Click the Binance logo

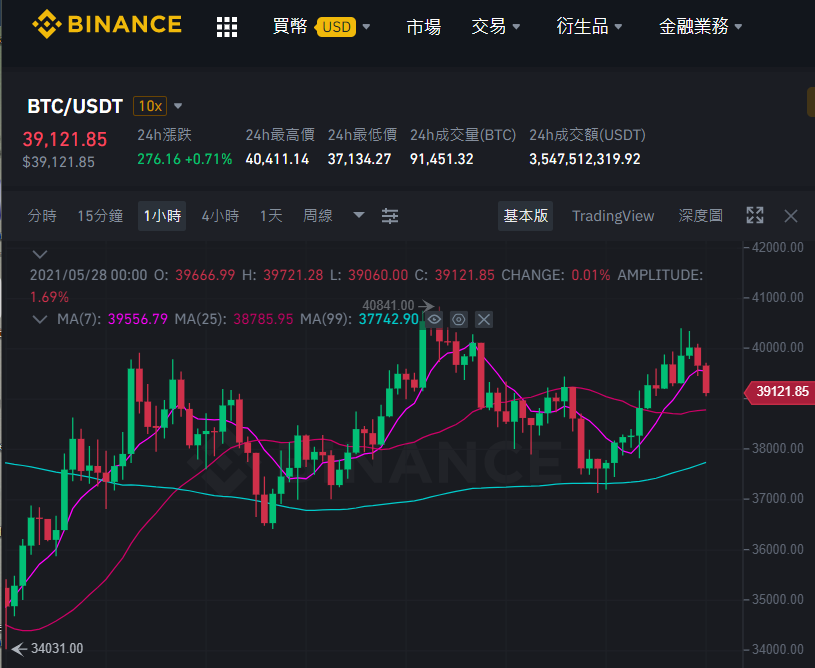pyautogui.click(x=107, y=24)
